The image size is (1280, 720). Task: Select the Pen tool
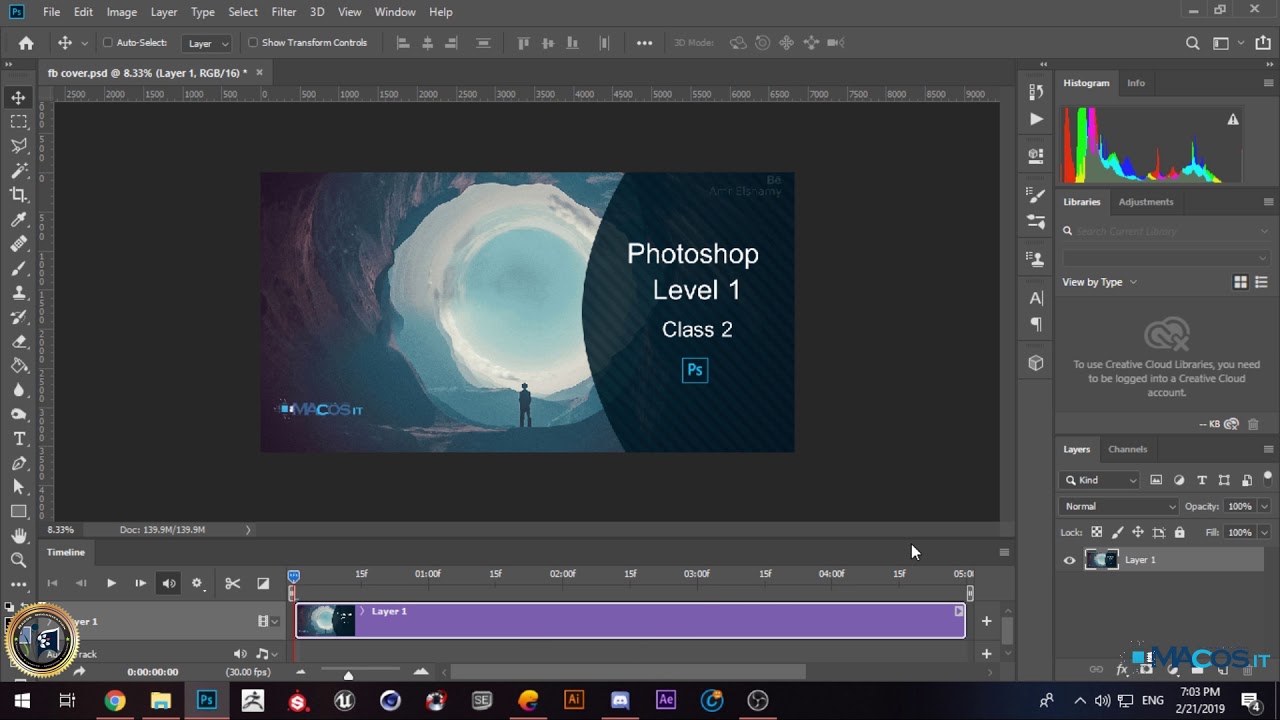(19, 463)
